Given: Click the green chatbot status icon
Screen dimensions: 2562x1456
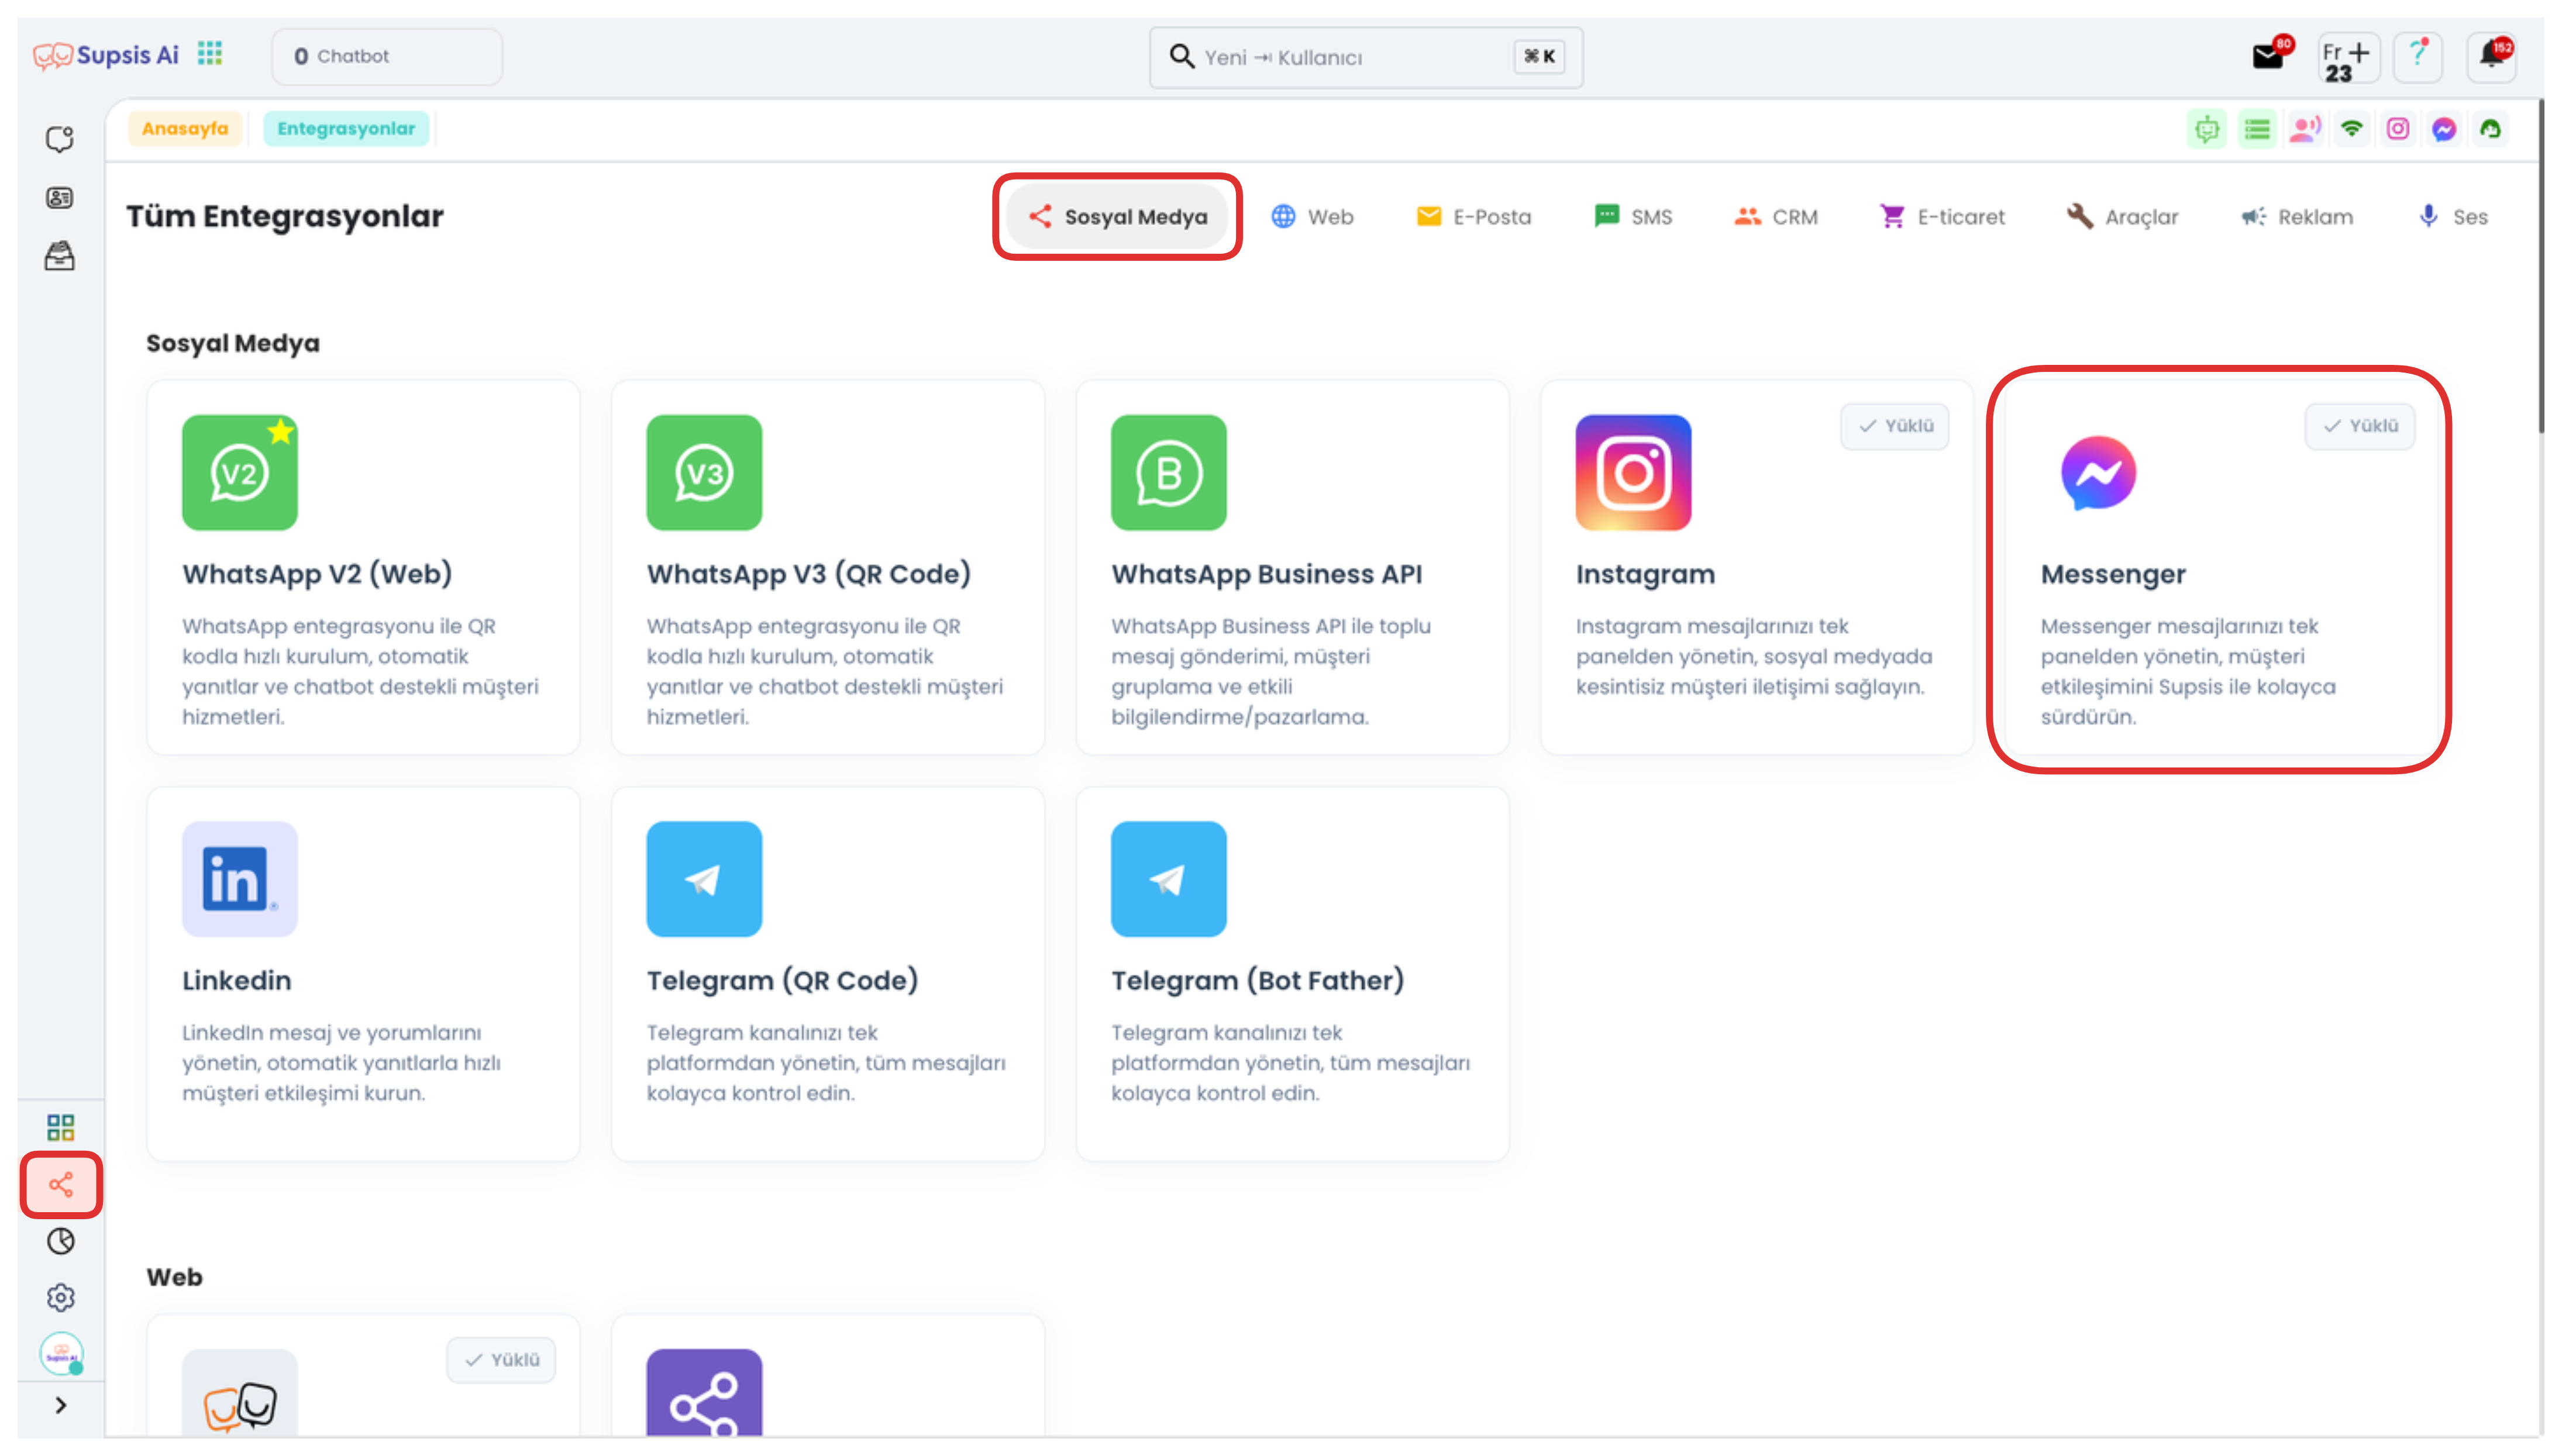Looking at the screenshot, I should pos(2207,129).
